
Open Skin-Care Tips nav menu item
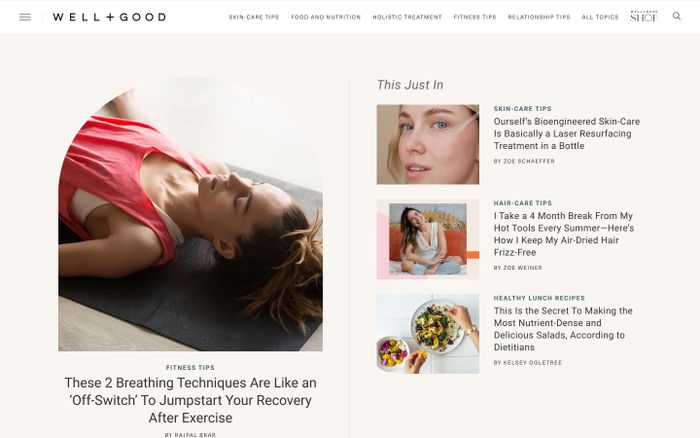click(x=254, y=17)
